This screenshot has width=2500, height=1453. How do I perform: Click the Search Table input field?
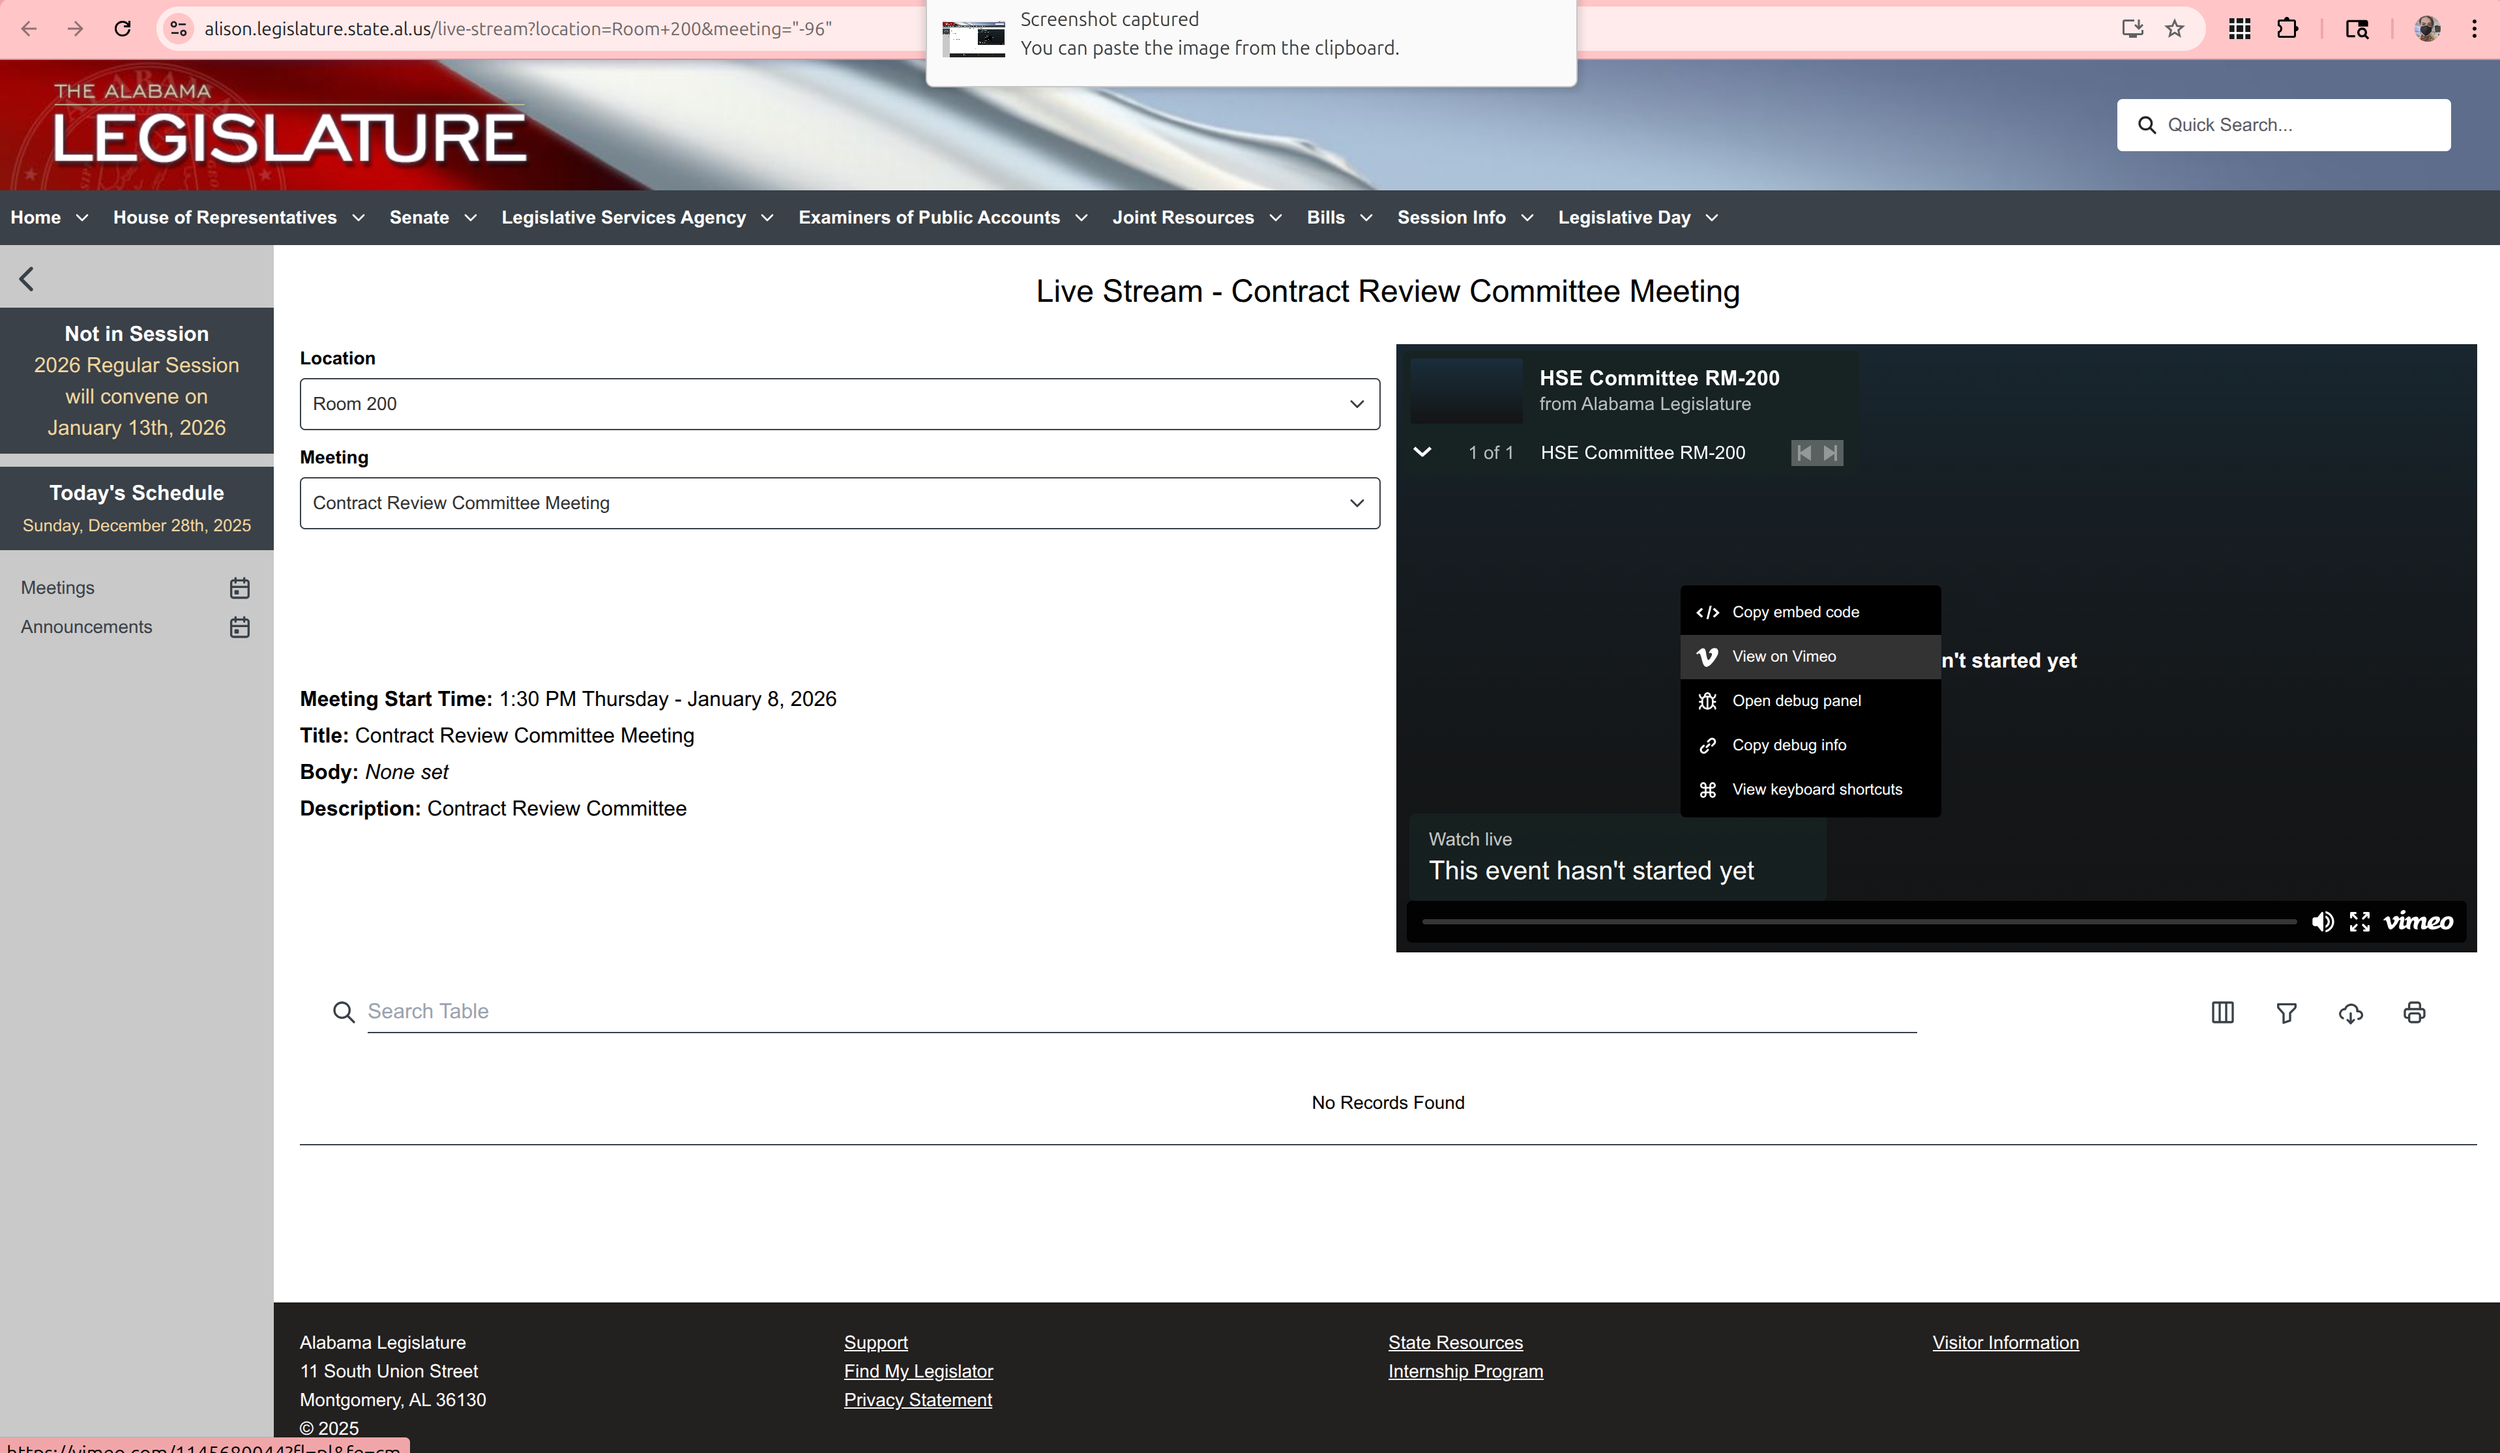tap(1140, 1011)
